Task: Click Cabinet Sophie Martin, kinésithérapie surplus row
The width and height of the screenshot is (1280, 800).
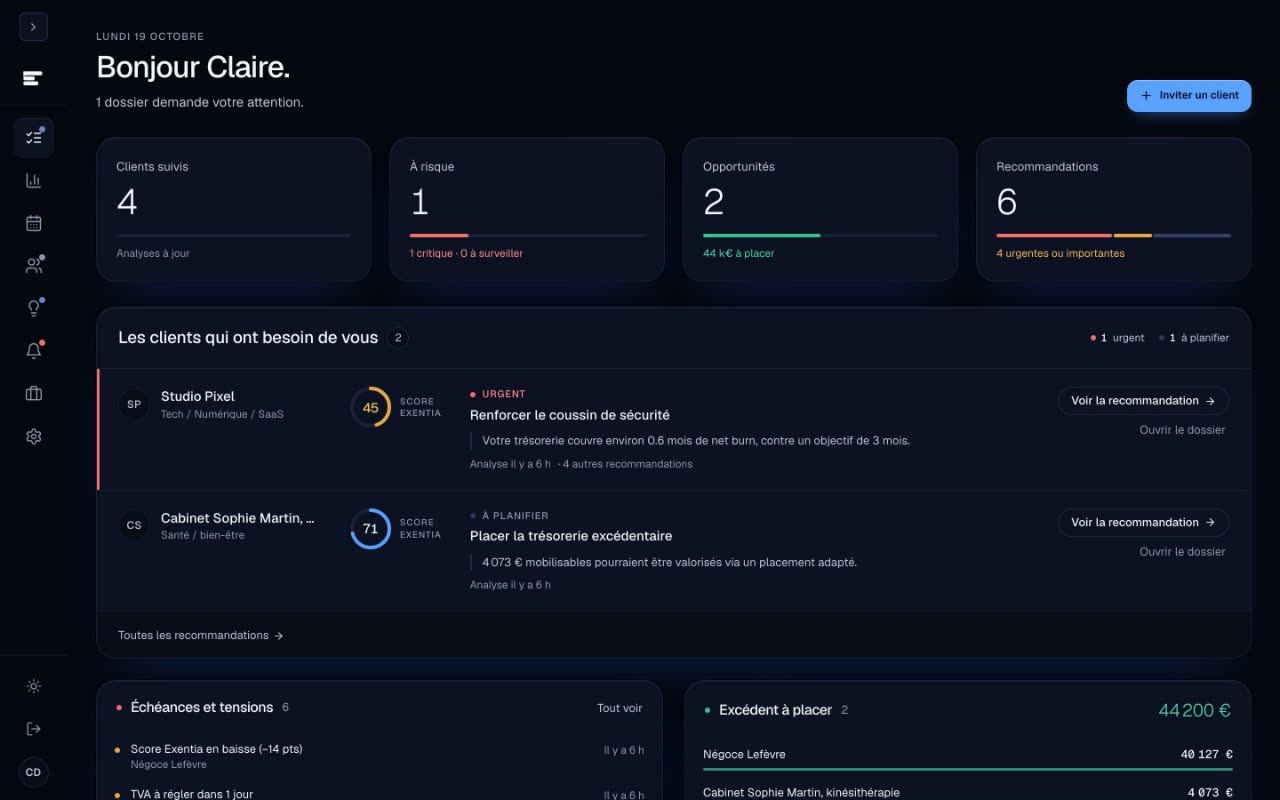Action: click(x=968, y=792)
